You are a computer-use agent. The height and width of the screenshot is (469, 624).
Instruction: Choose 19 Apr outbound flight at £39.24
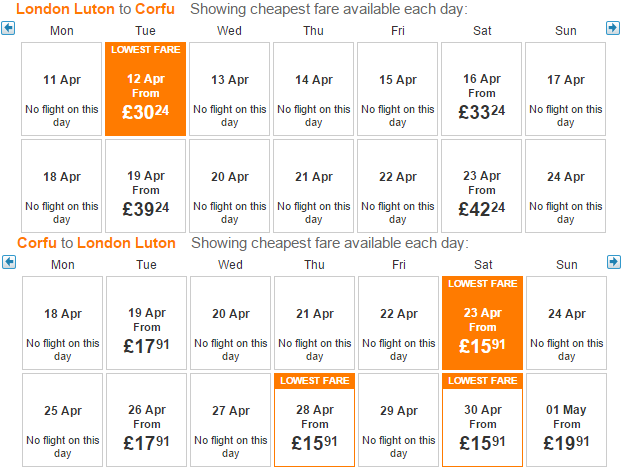point(146,186)
